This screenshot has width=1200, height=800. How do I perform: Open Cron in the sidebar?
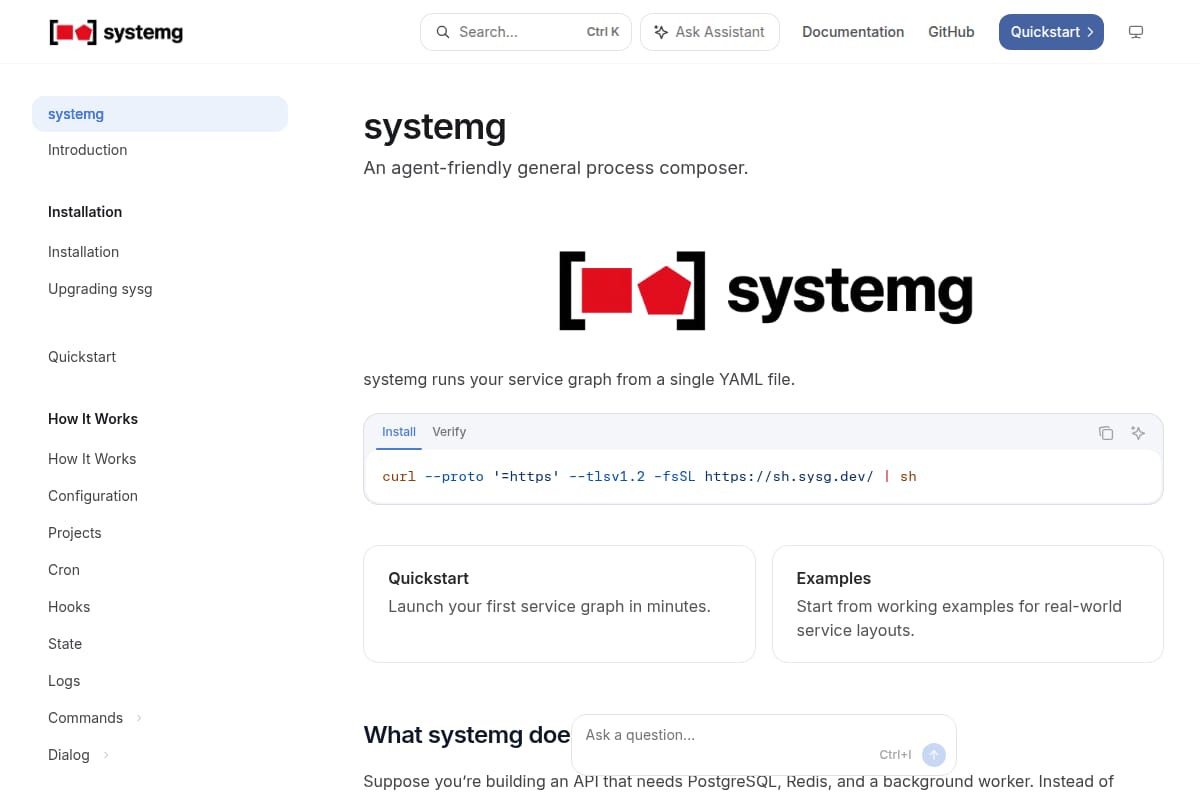(x=160, y=570)
